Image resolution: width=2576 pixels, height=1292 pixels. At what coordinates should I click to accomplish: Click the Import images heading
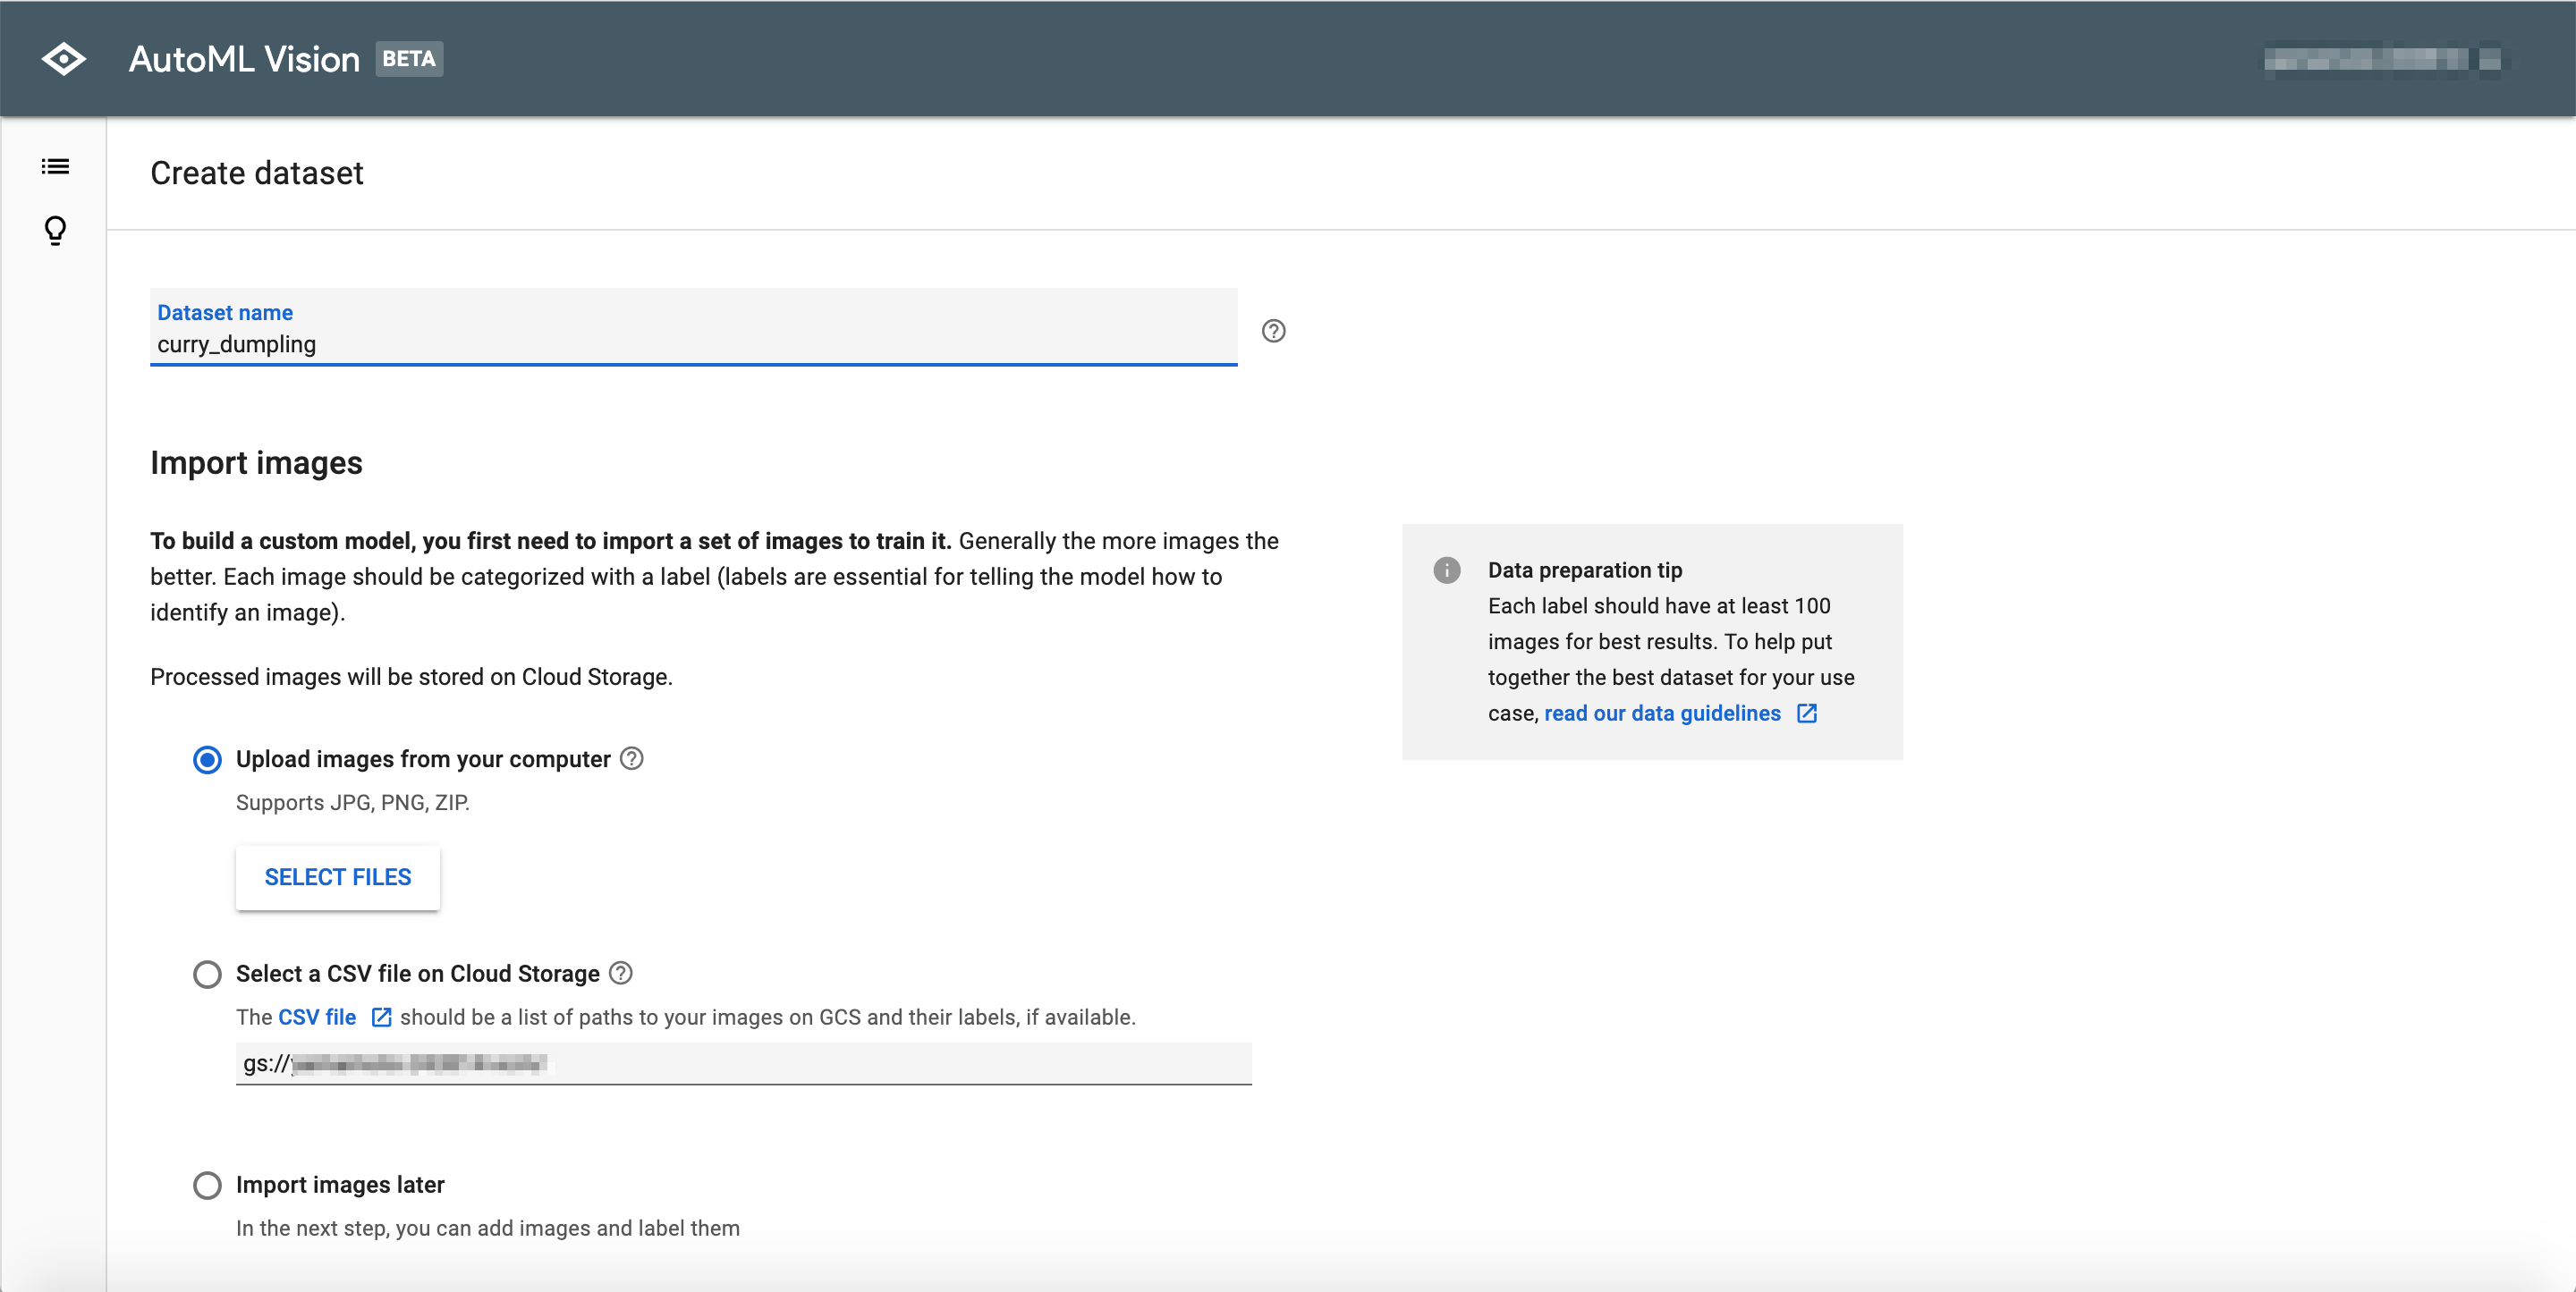point(256,463)
